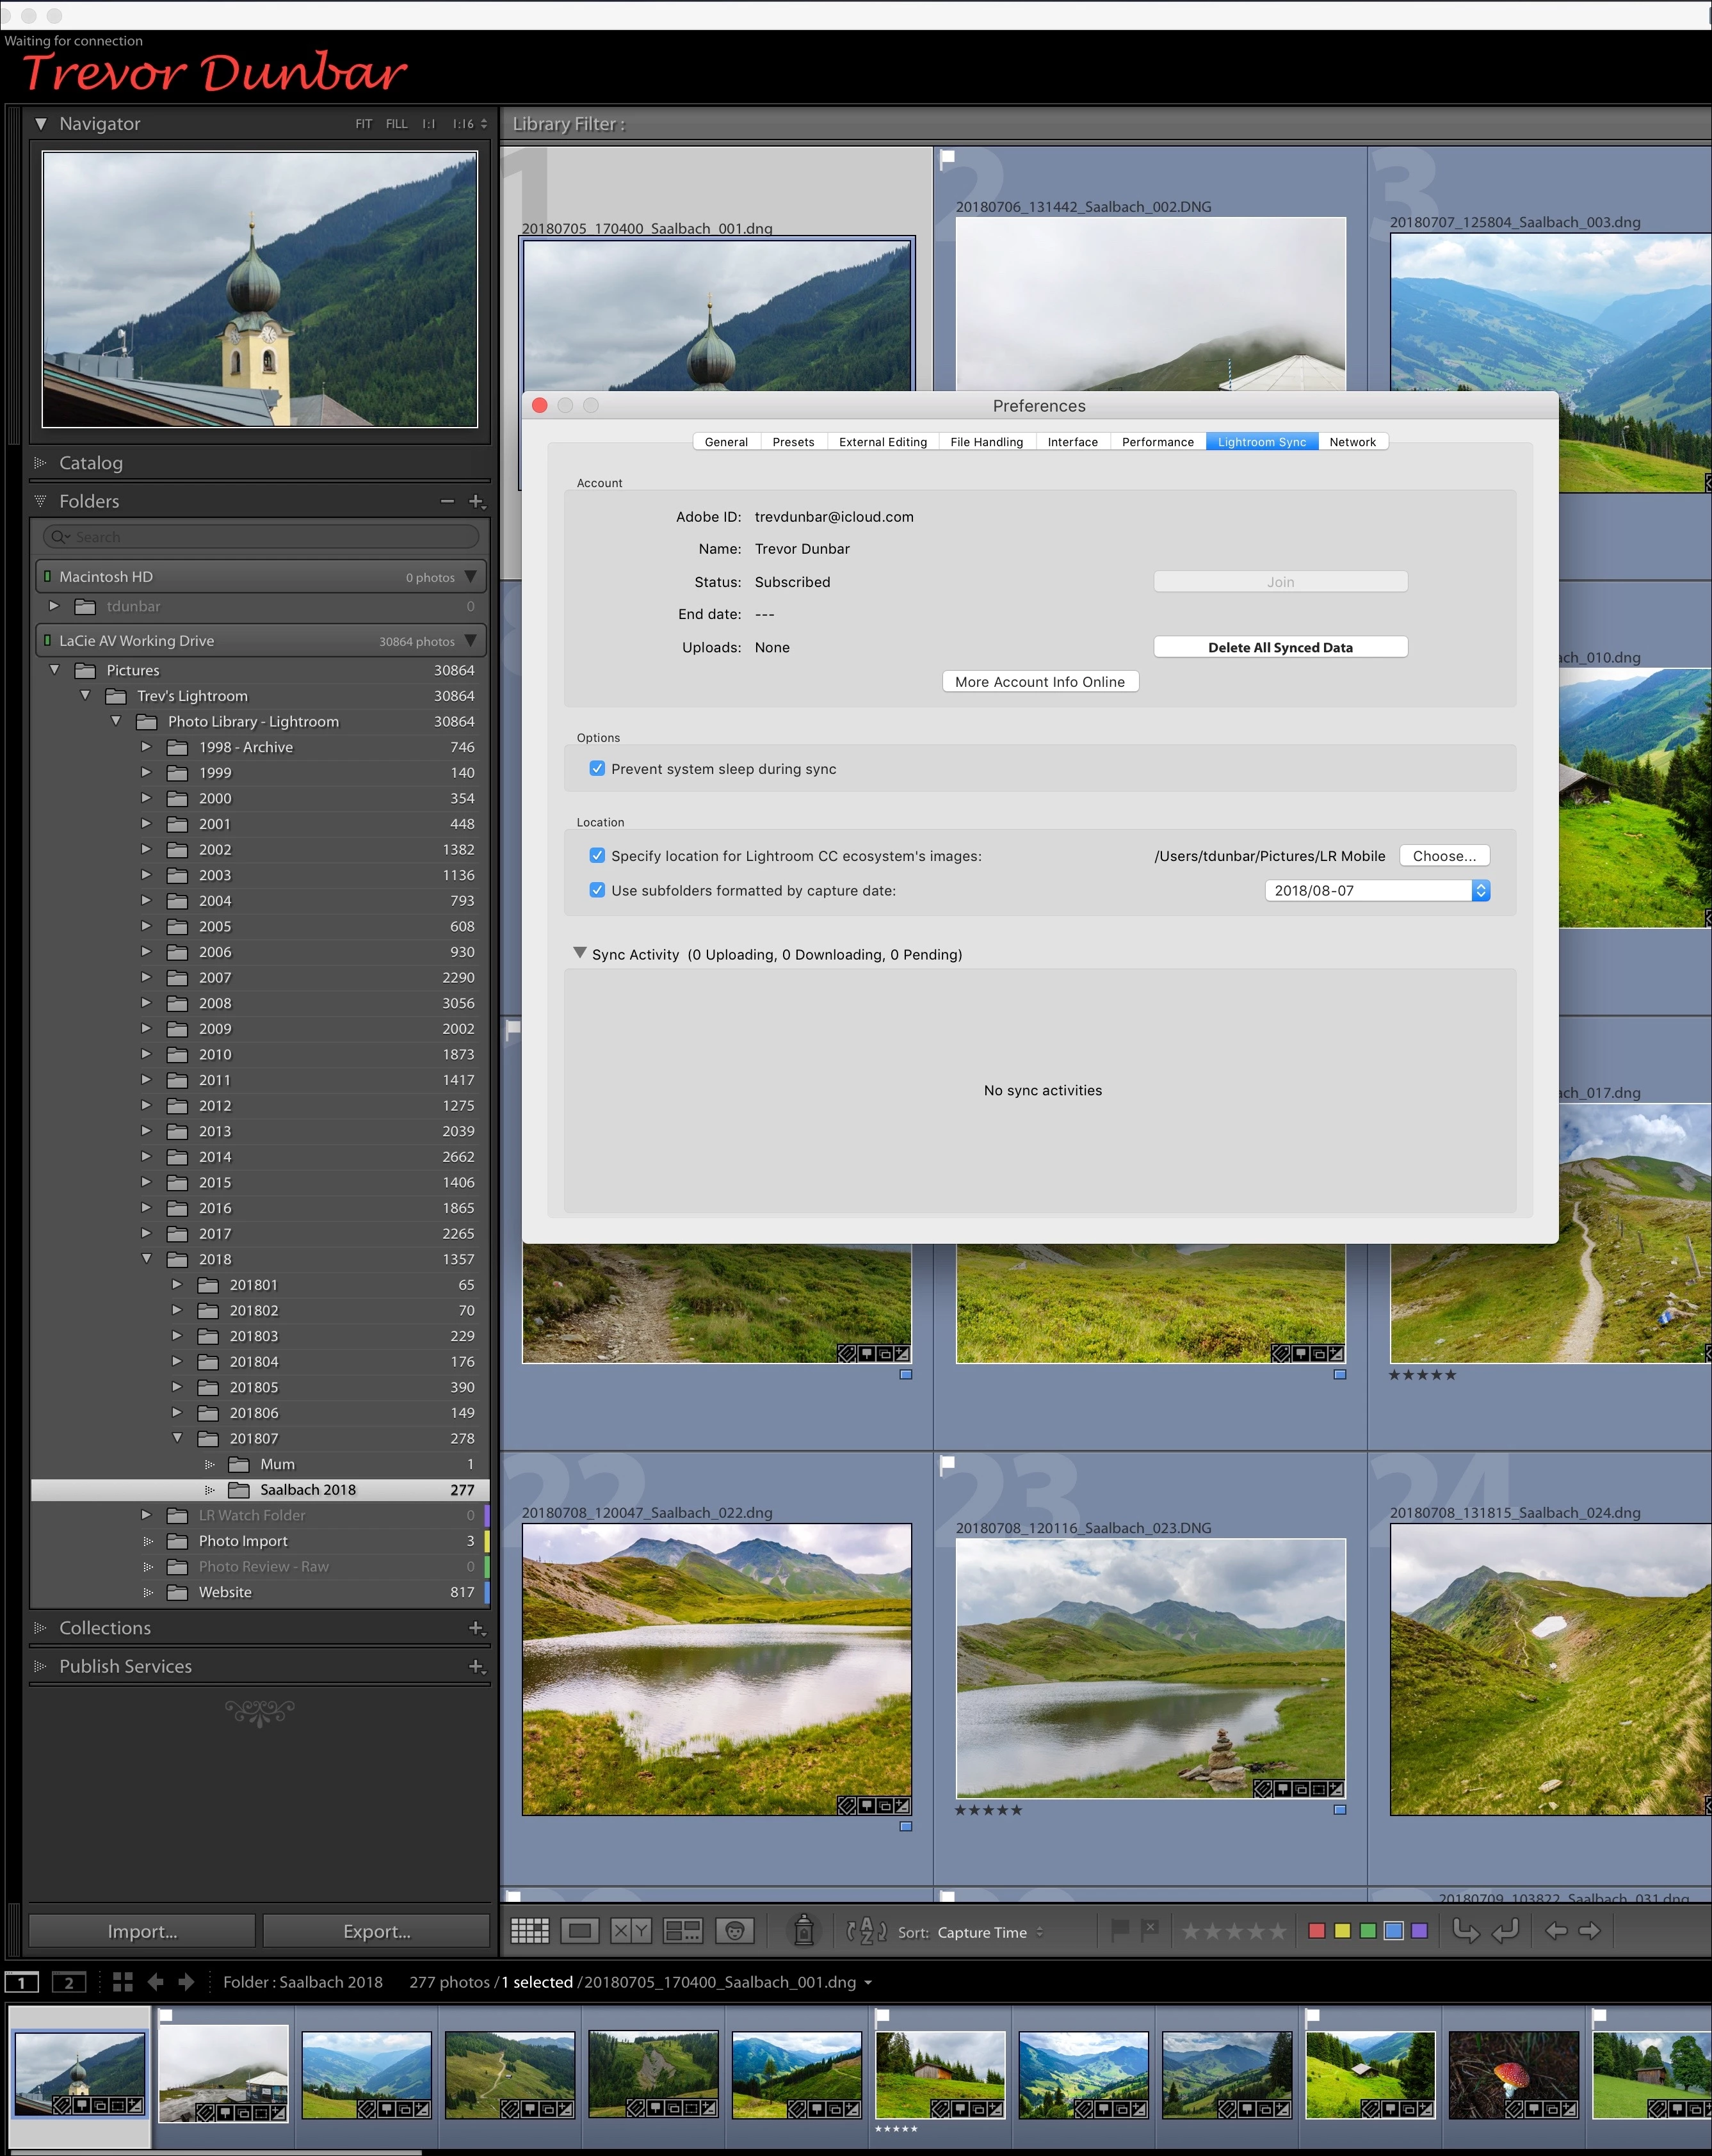Open the External Editing preferences tab
The height and width of the screenshot is (2156, 1712).
(x=882, y=442)
